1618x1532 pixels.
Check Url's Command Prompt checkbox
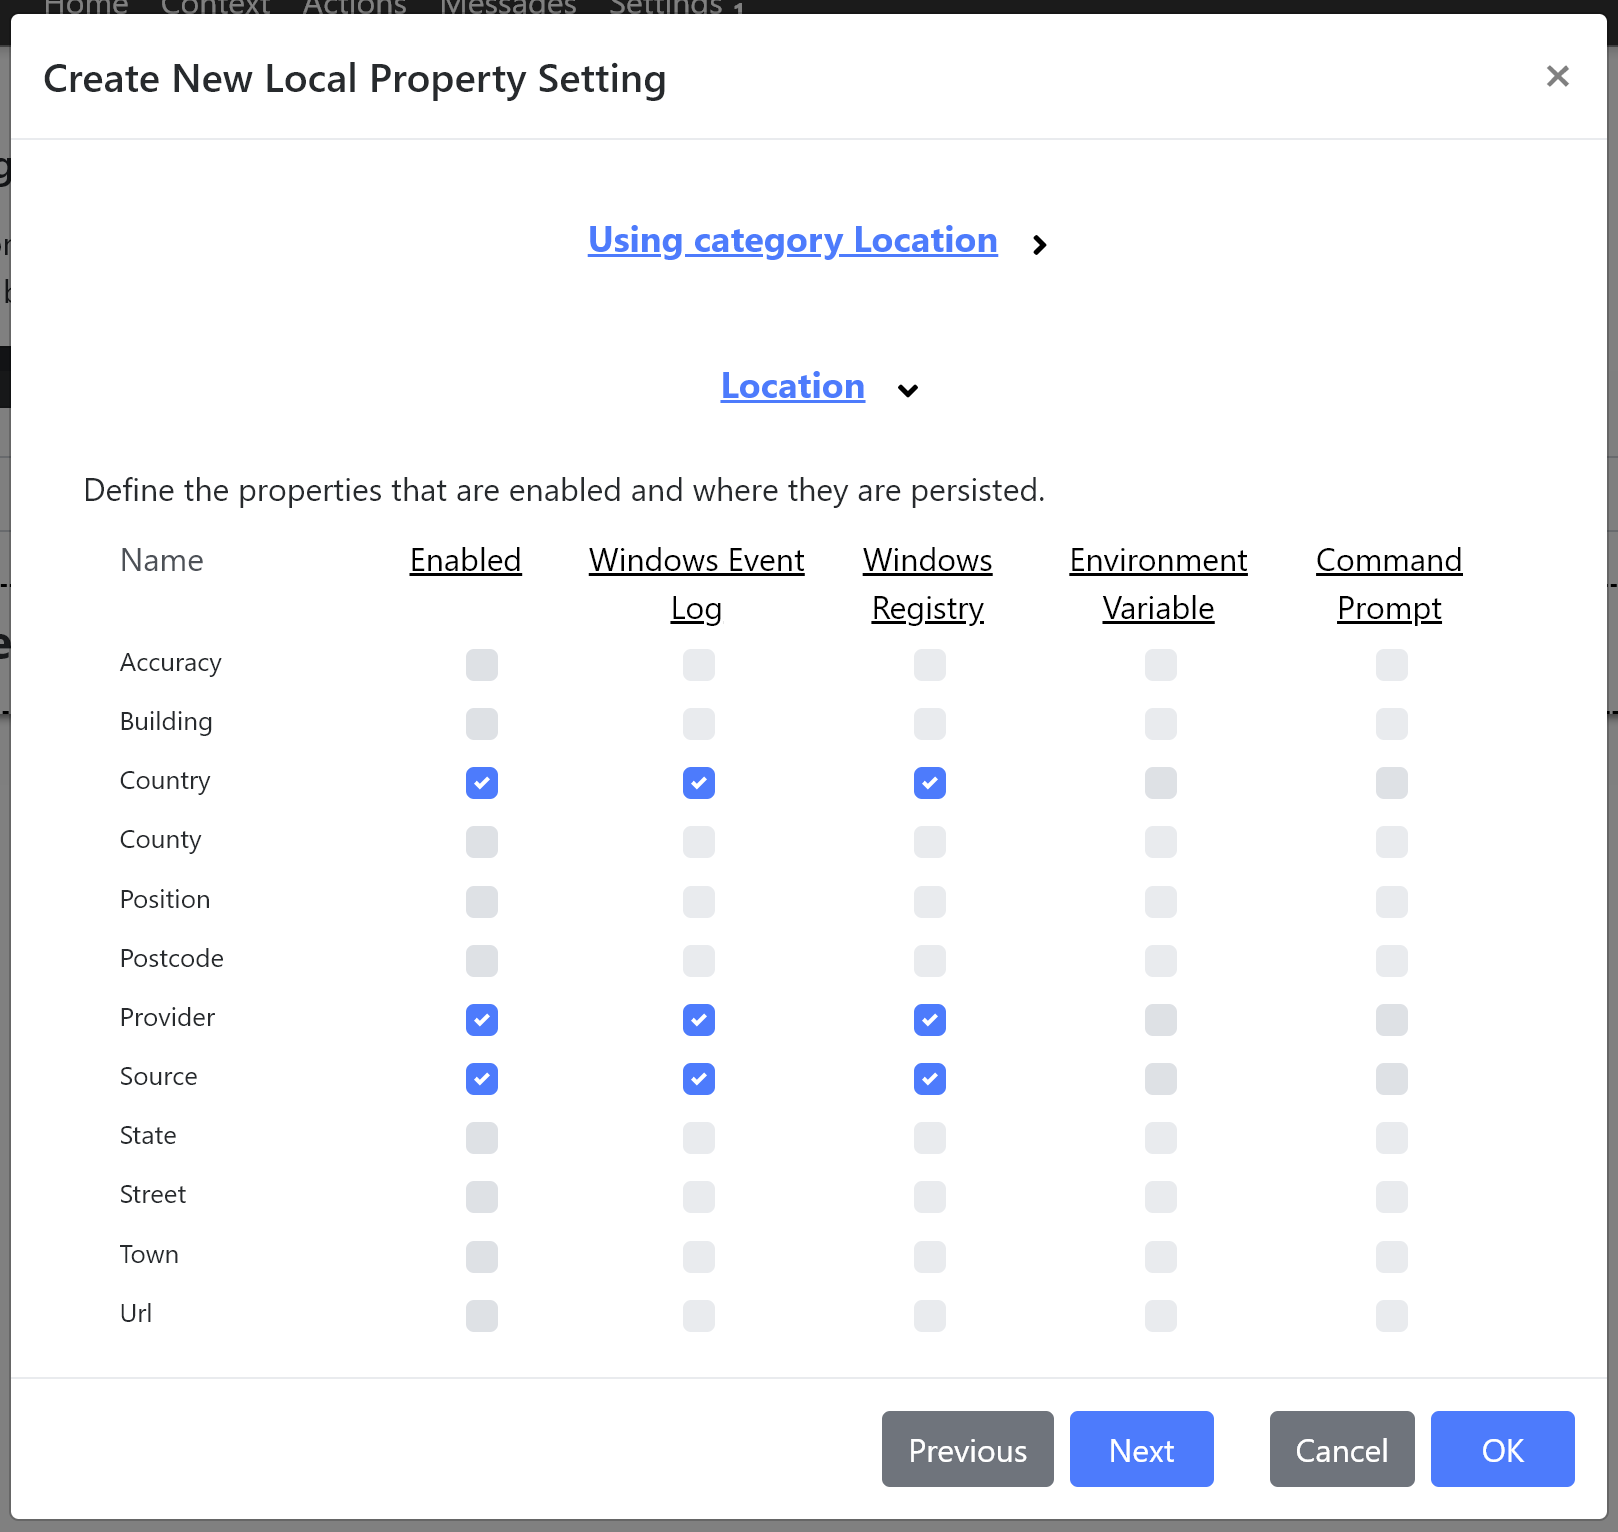[1390, 1315]
